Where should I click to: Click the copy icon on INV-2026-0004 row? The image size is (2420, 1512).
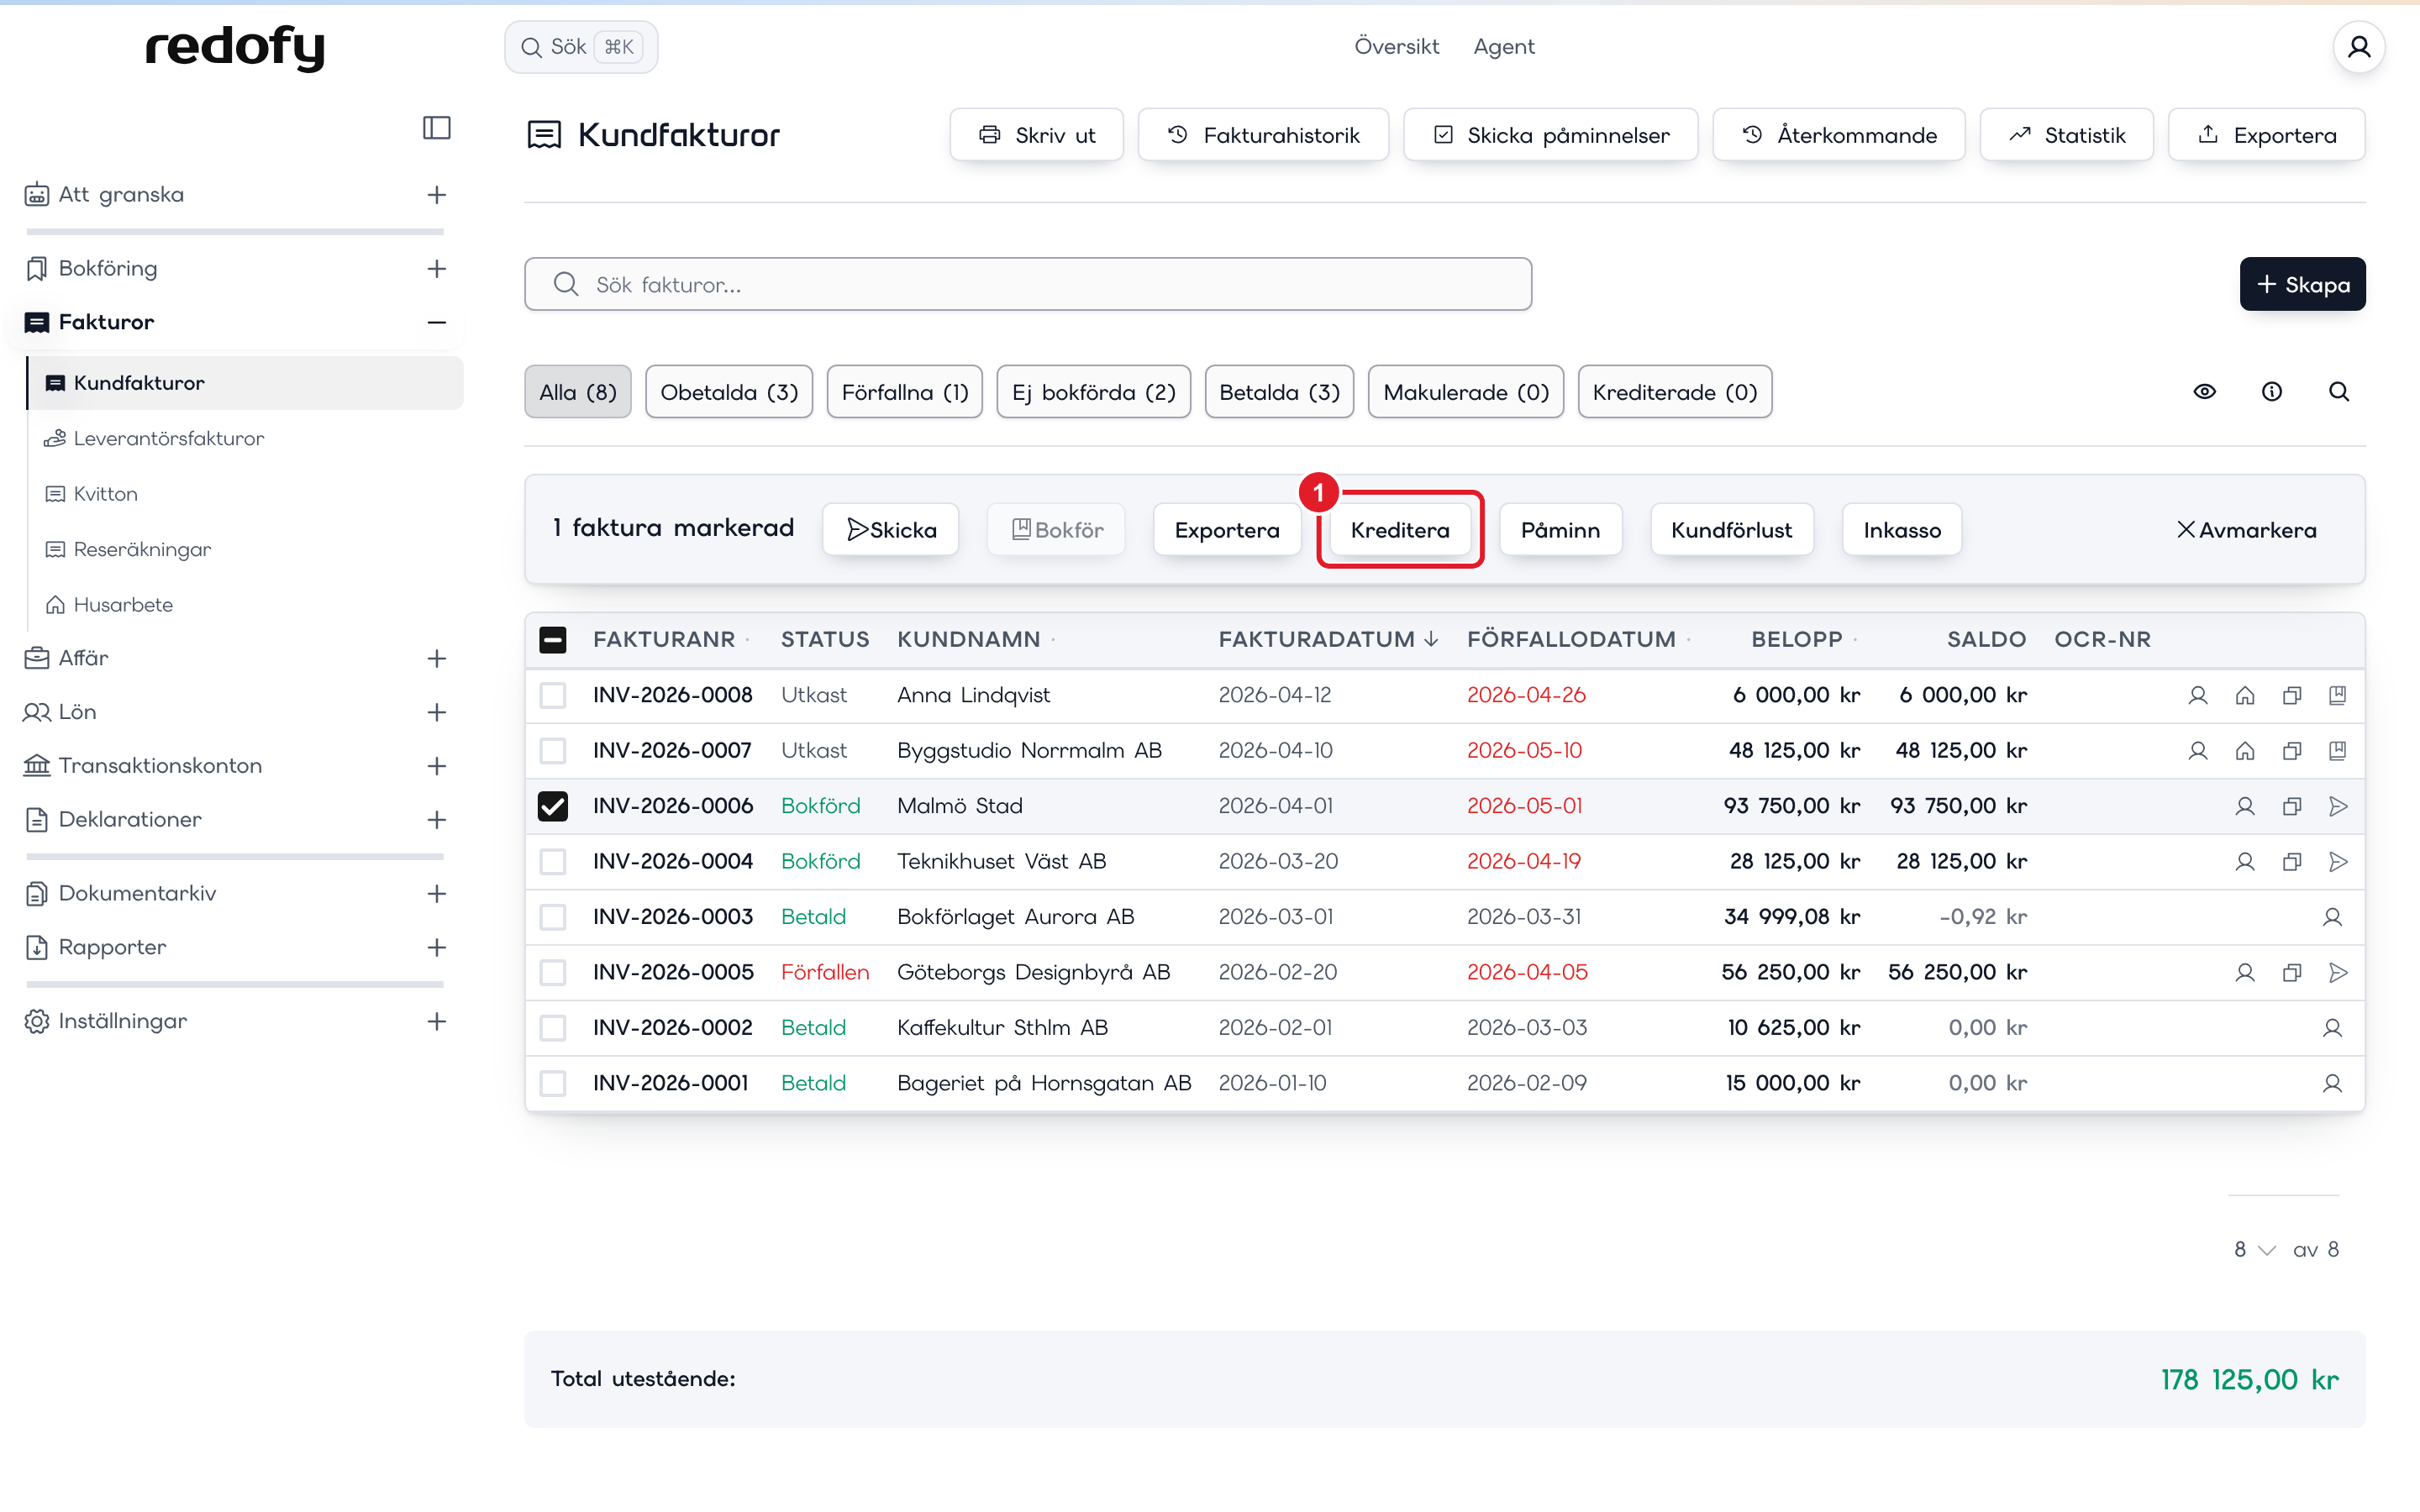tap(2292, 862)
